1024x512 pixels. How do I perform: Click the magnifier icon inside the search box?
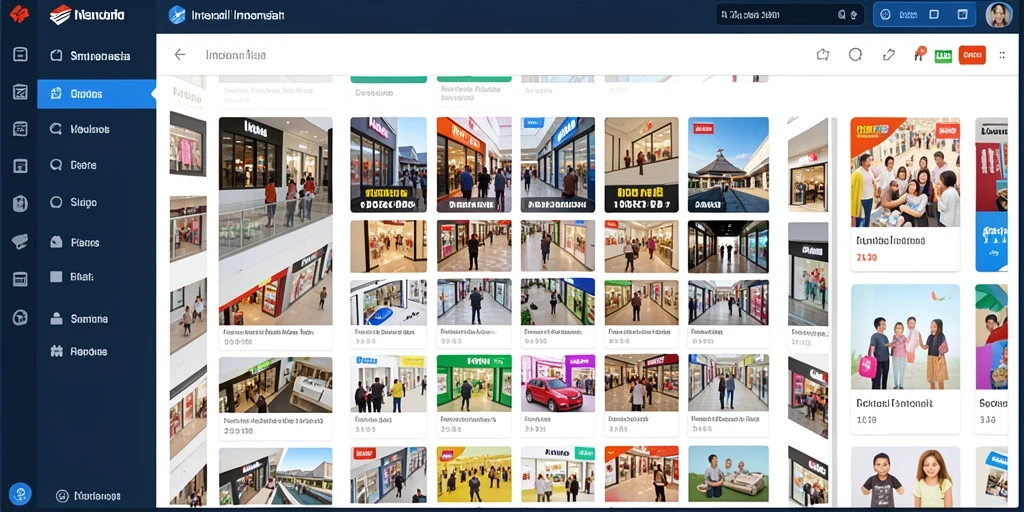point(841,14)
